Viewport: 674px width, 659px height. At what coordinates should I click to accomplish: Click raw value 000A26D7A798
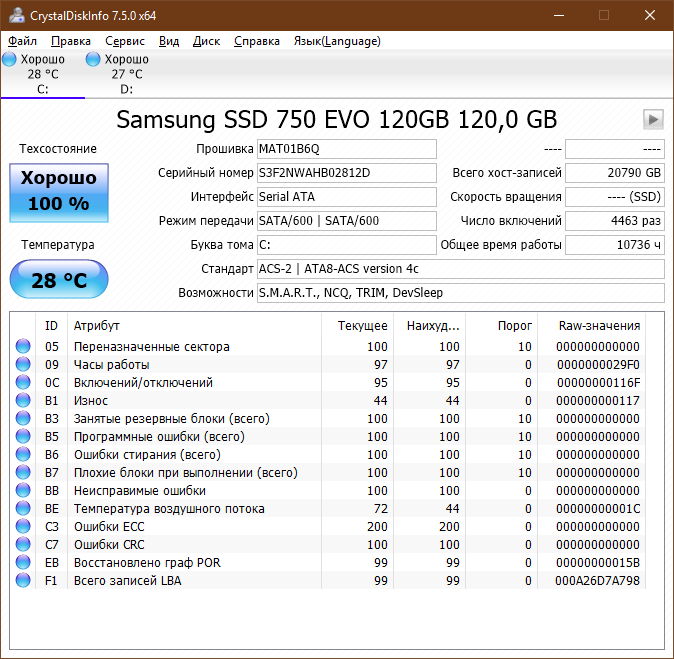click(597, 581)
